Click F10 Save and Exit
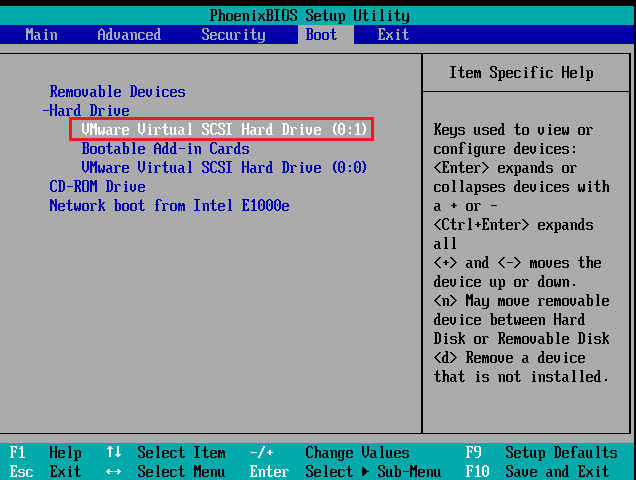Viewport: 636px width, 480px height. 541,471
